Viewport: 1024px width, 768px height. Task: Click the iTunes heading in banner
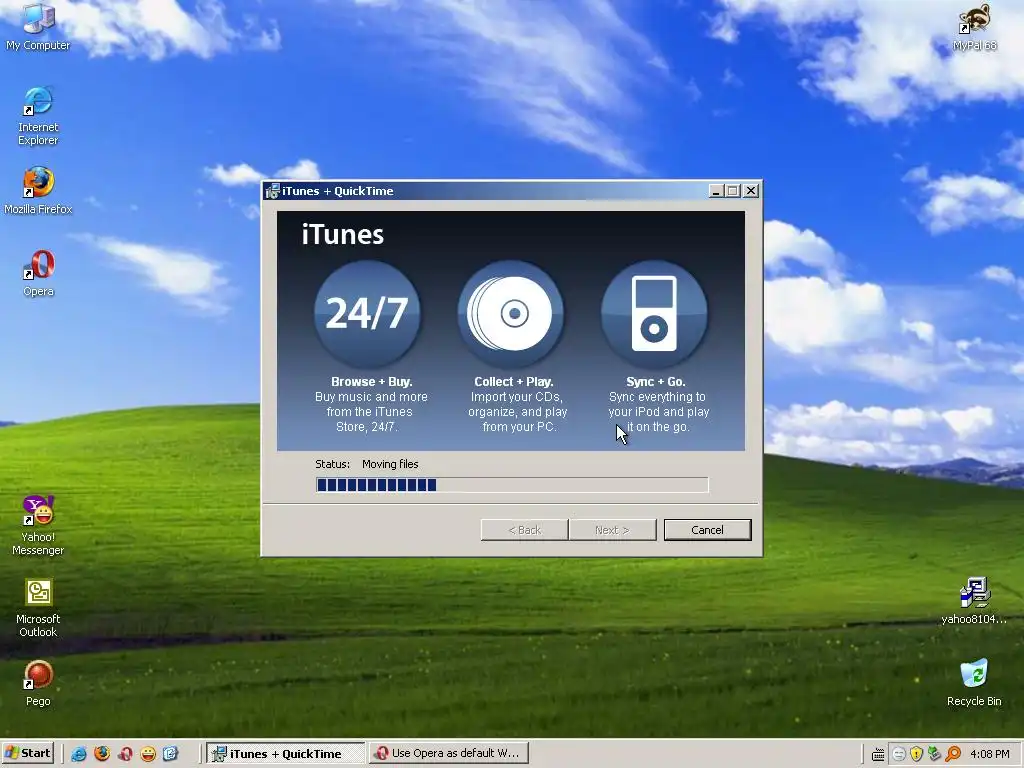pyautogui.click(x=342, y=234)
